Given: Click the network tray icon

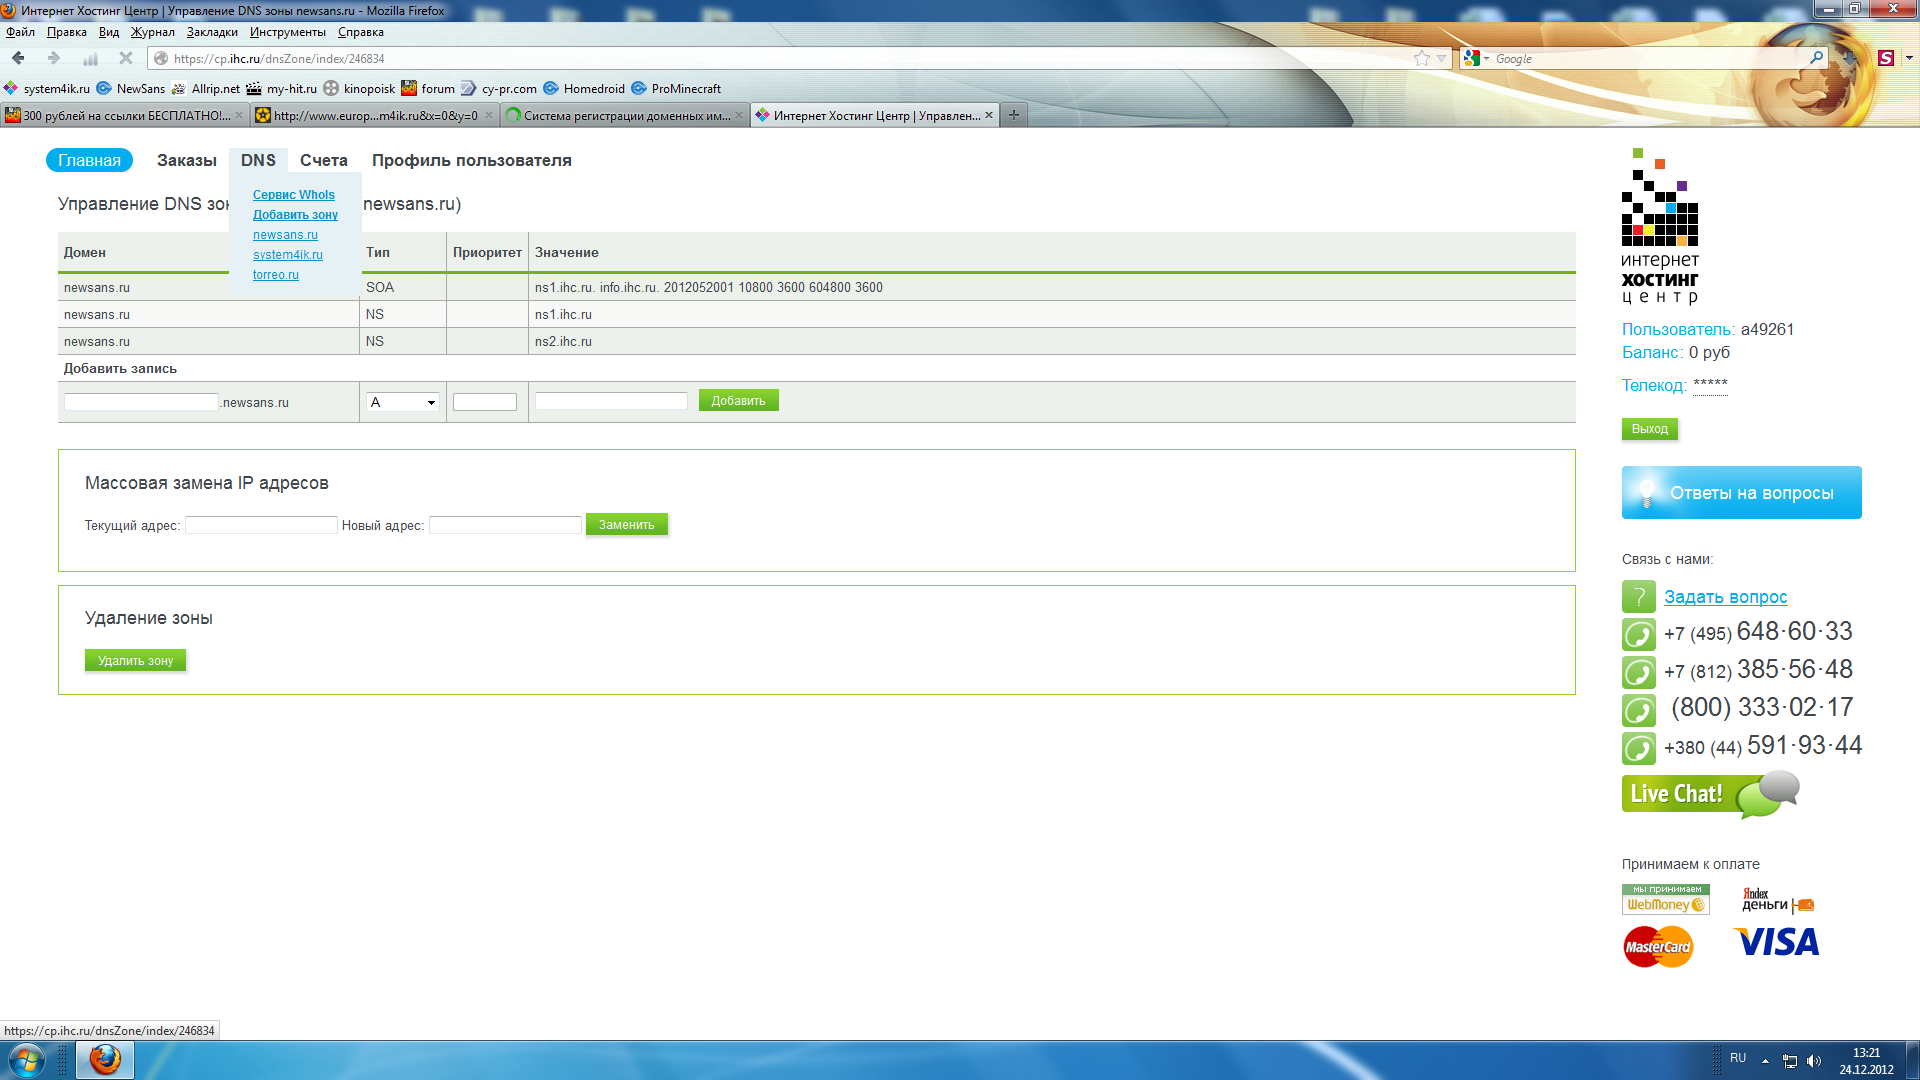Looking at the screenshot, I should [1790, 1061].
